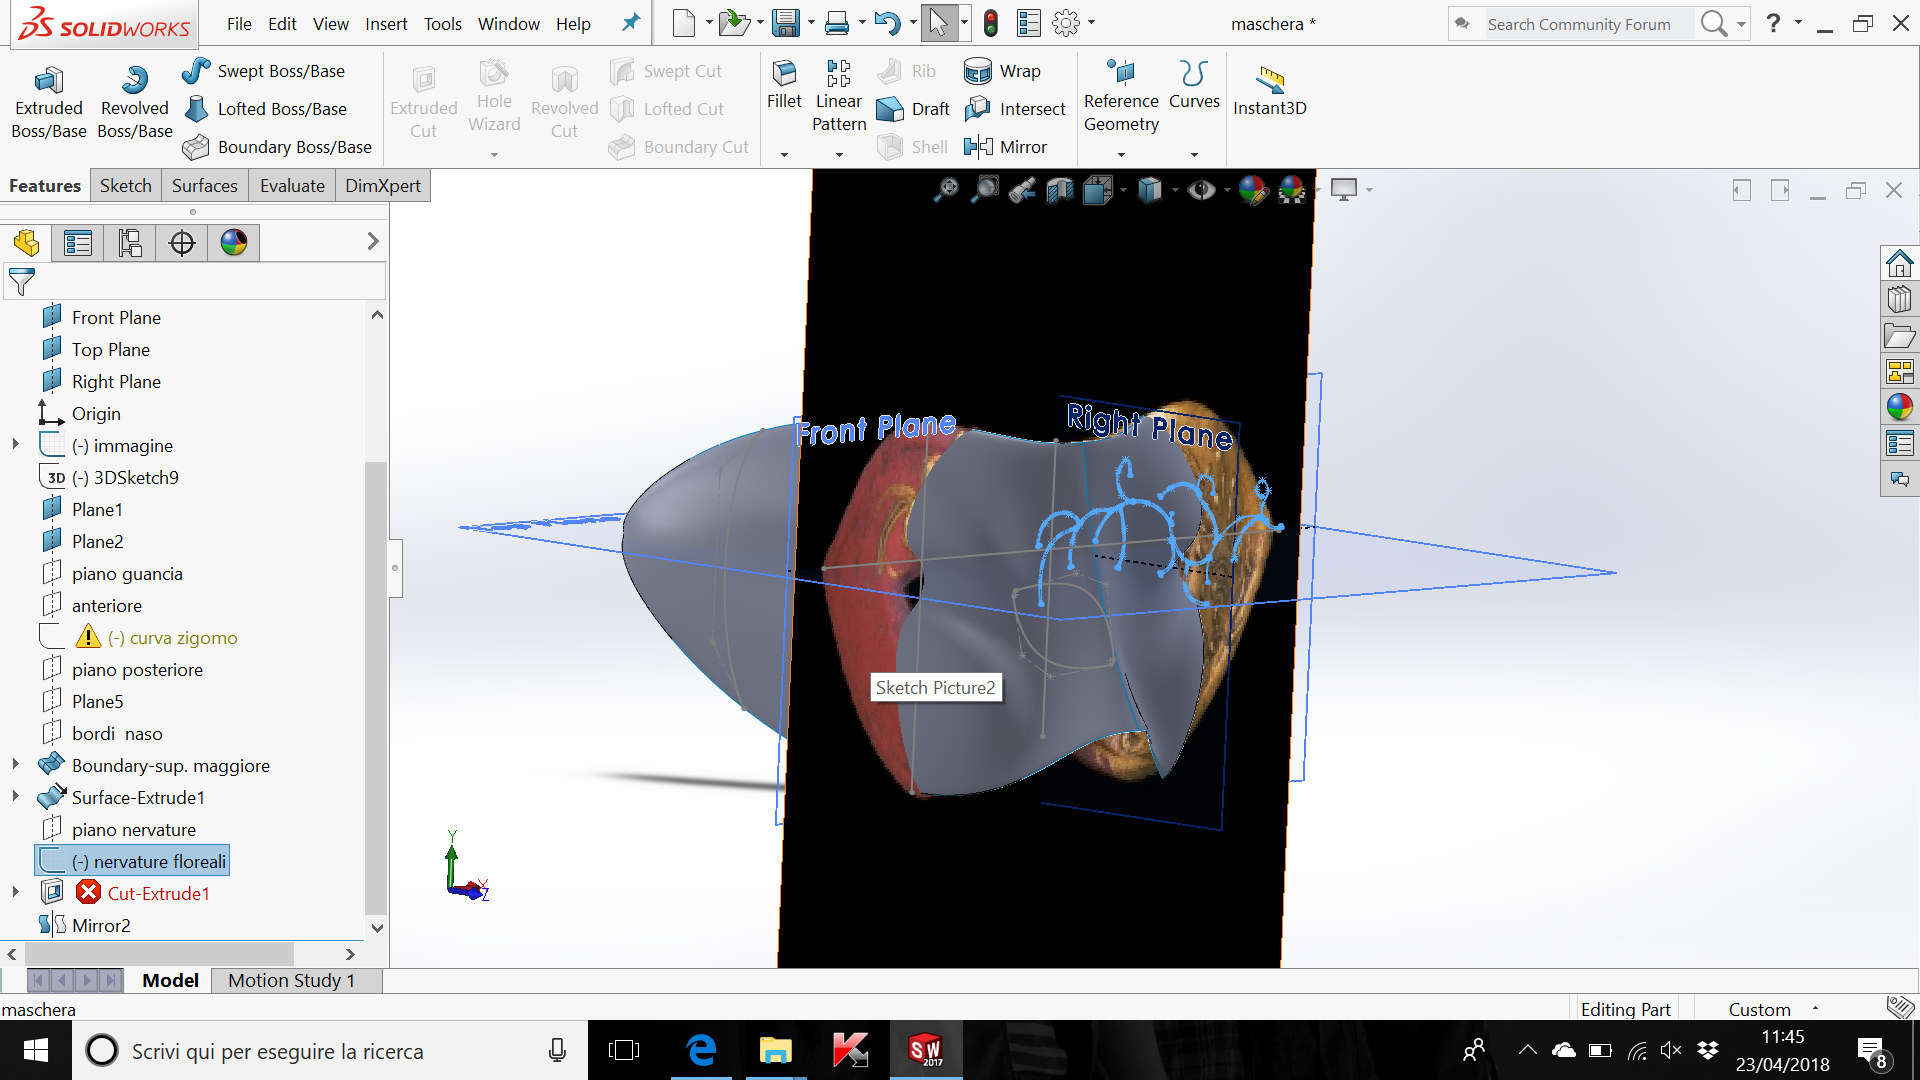Open the Reference Geometry tool
The height and width of the screenshot is (1080, 1920).
click(1121, 95)
